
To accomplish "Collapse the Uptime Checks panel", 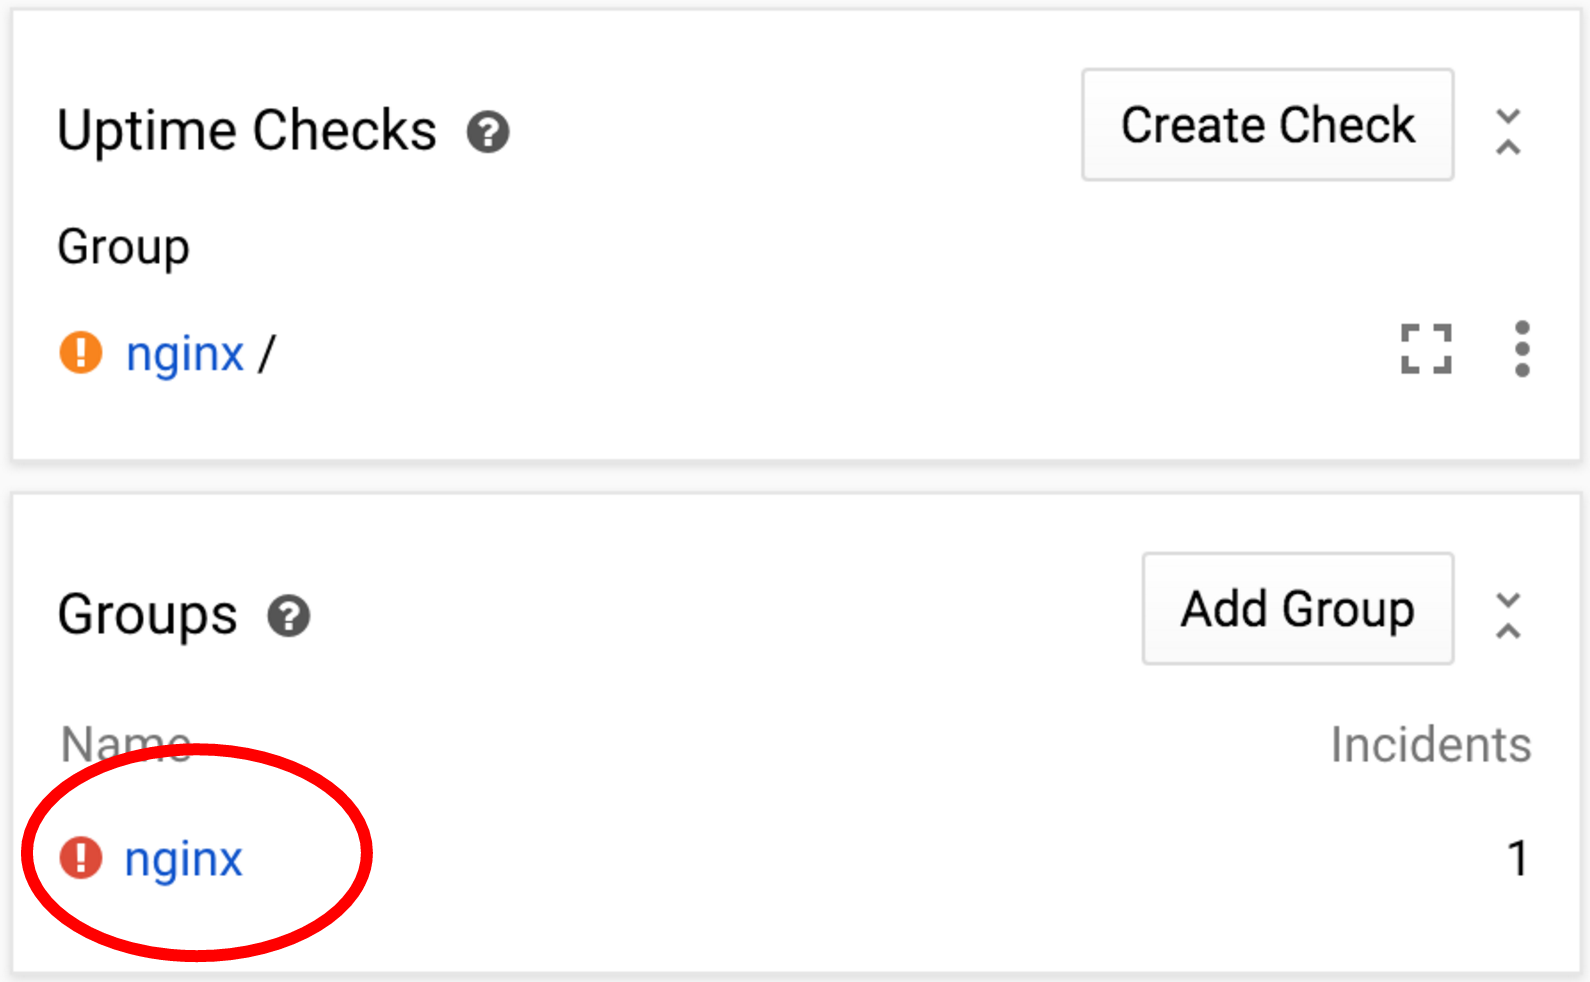I will 1508,132.
